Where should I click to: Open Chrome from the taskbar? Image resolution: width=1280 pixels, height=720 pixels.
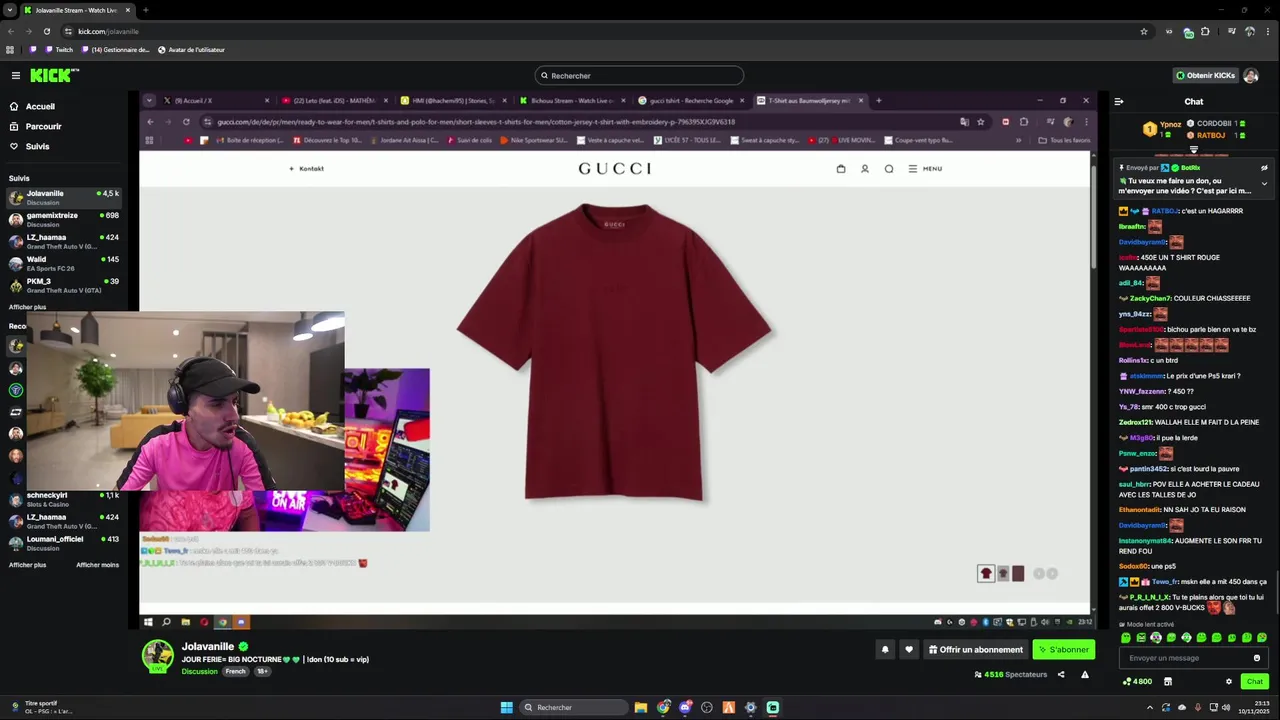tap(663, 707)
